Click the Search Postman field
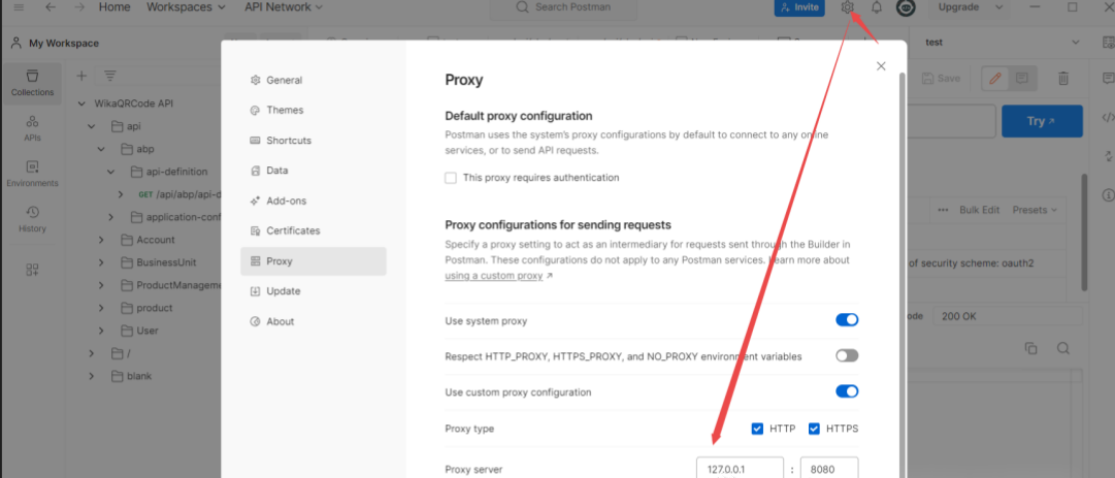Image resolution: width=1115 pixels, height=478 pixels. (x=564, y=7)
